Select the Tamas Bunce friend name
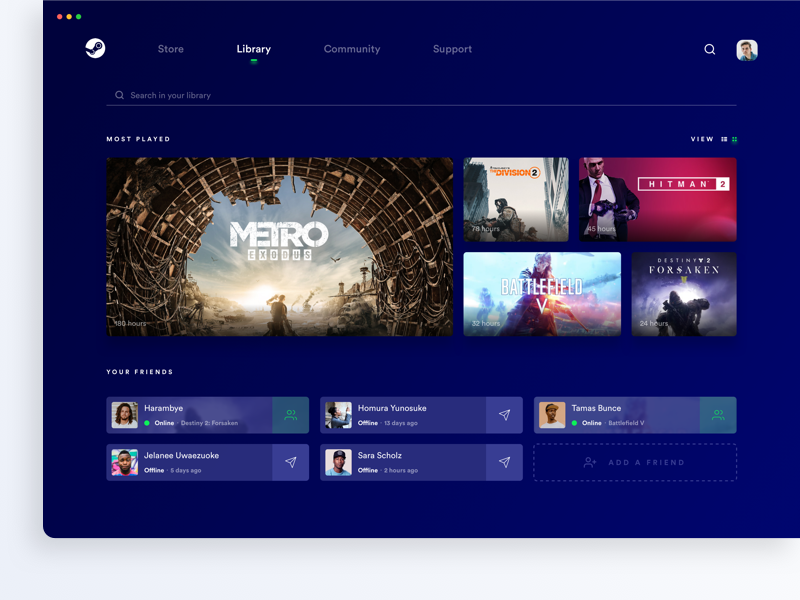800x600 pixels. (596, 408)
